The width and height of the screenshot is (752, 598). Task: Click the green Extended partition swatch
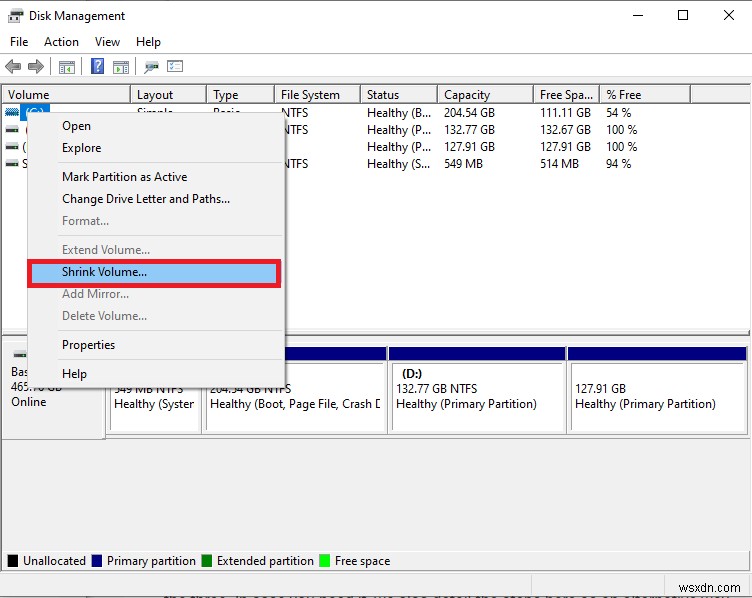coord(207,561)
